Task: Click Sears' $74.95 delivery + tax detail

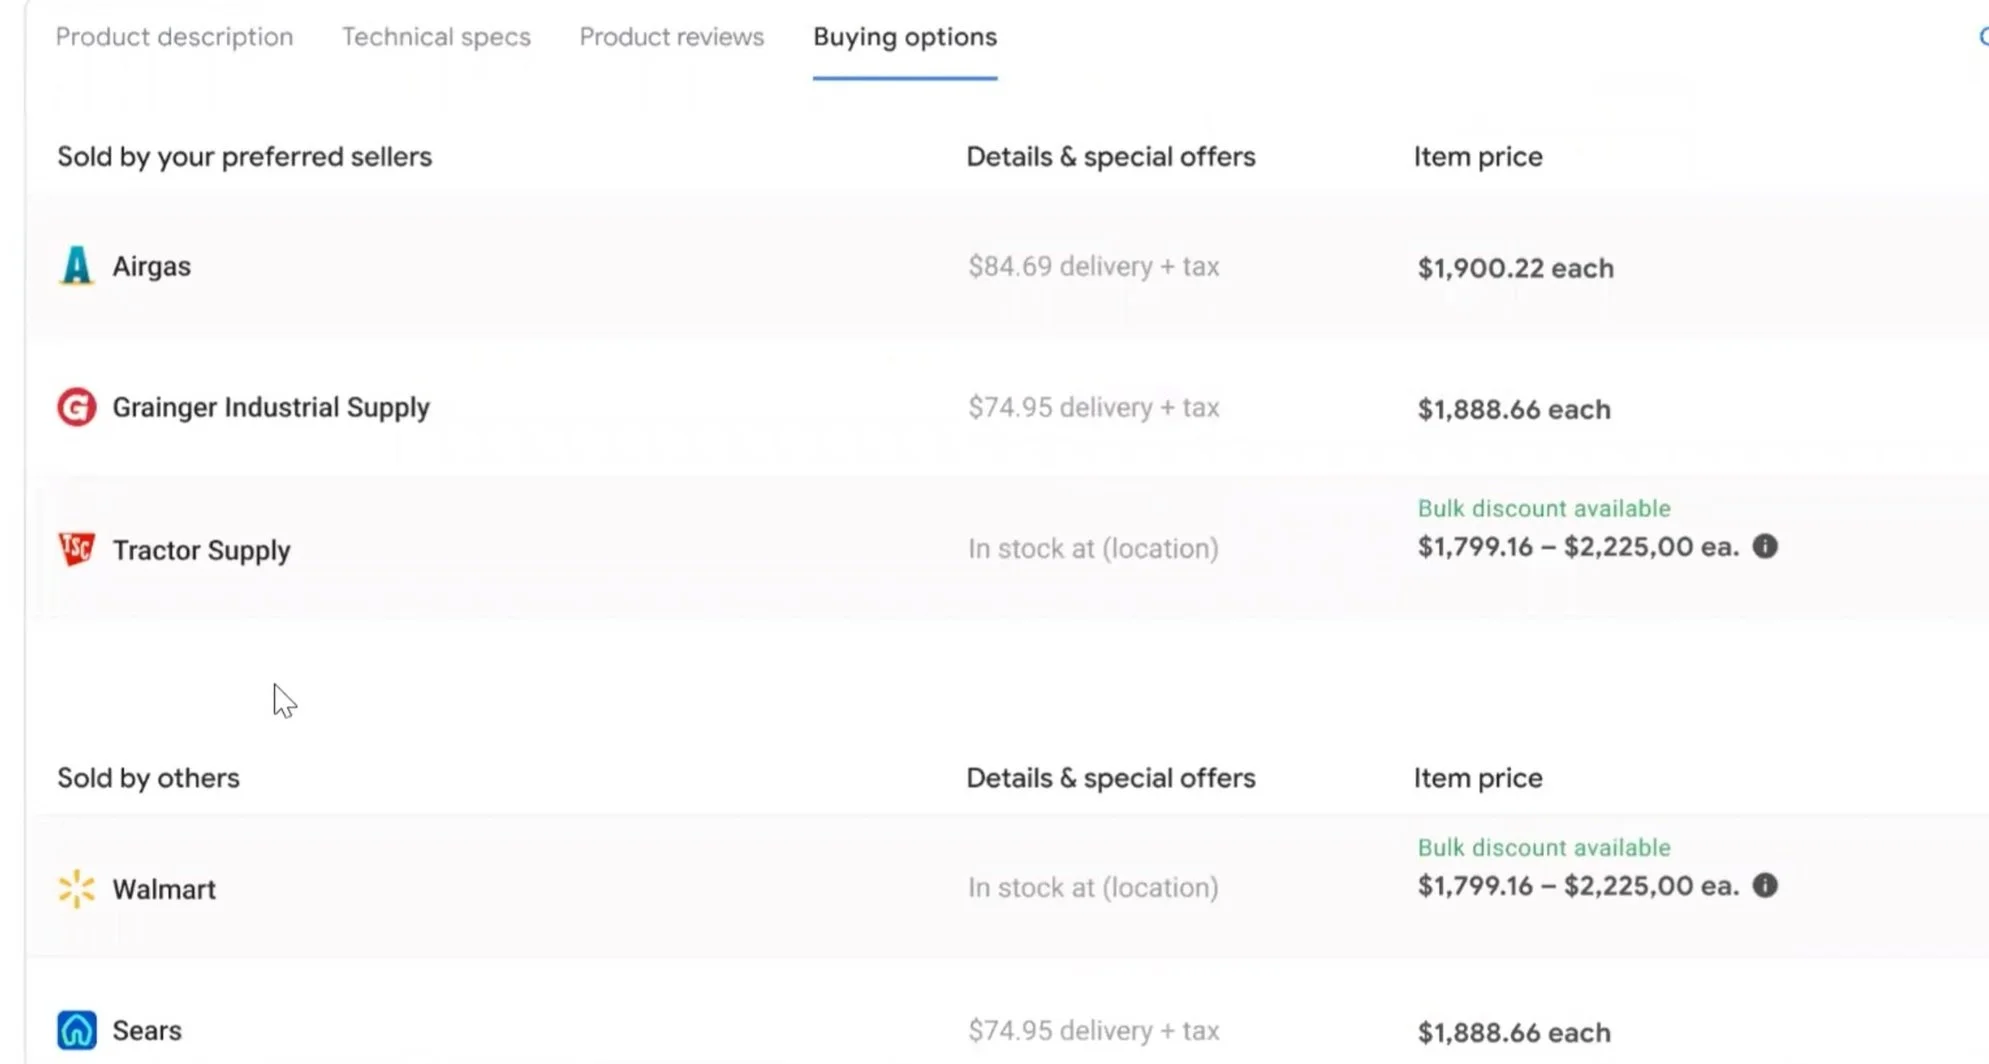Action: [x=1093, y=1030]
